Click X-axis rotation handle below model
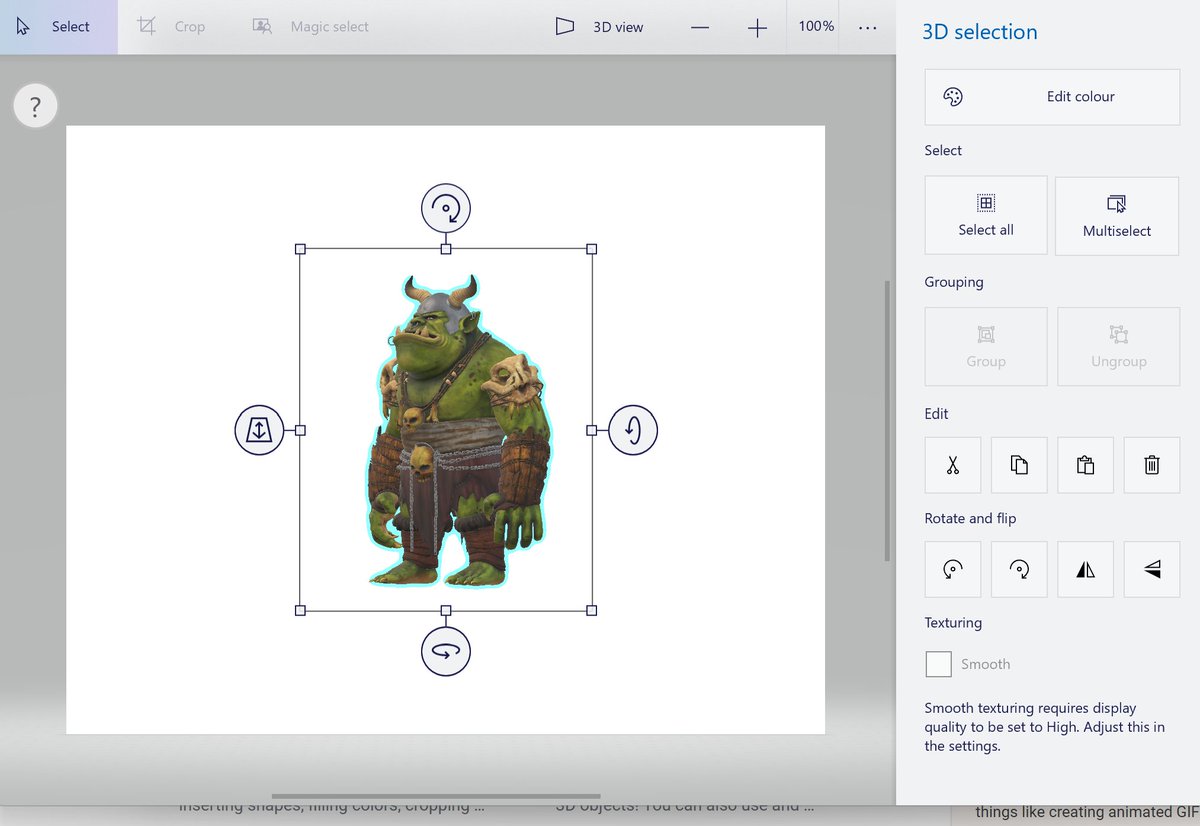Viewport: 1200px width, 826px height. click(446, 652)
